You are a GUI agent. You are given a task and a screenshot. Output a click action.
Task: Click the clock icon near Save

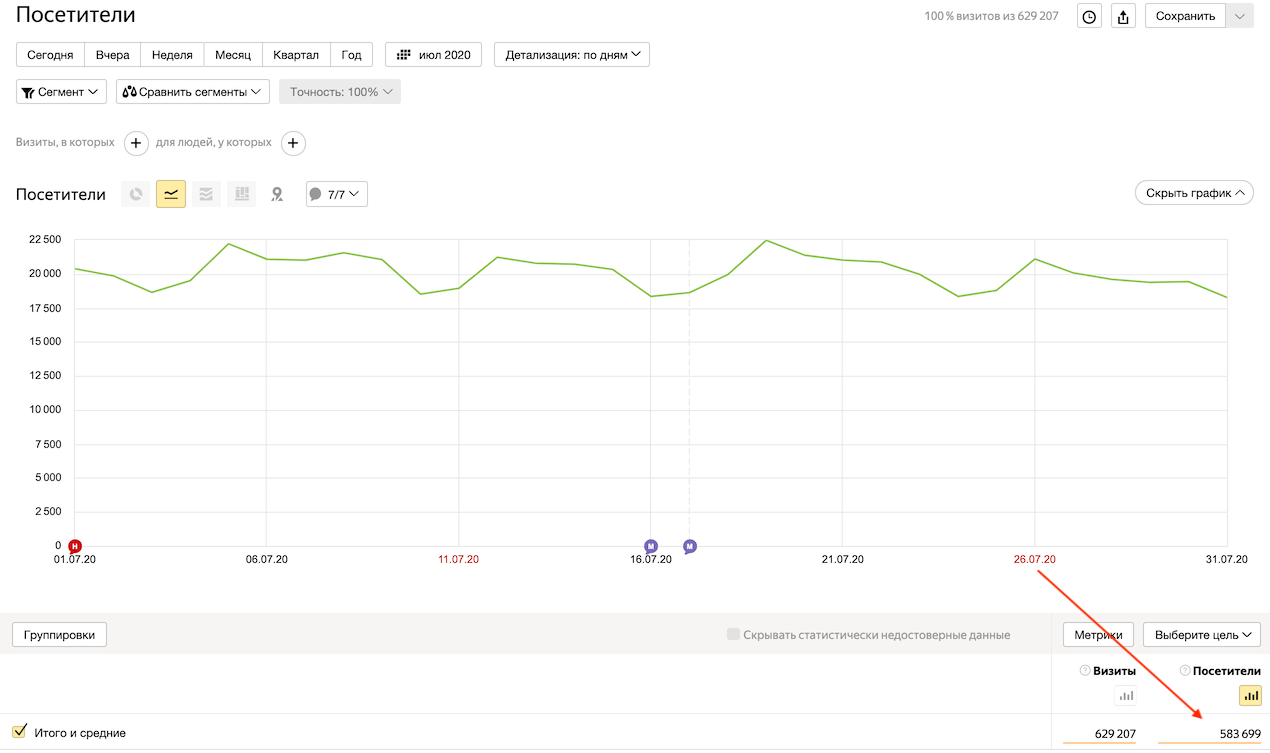(1089, 16)
